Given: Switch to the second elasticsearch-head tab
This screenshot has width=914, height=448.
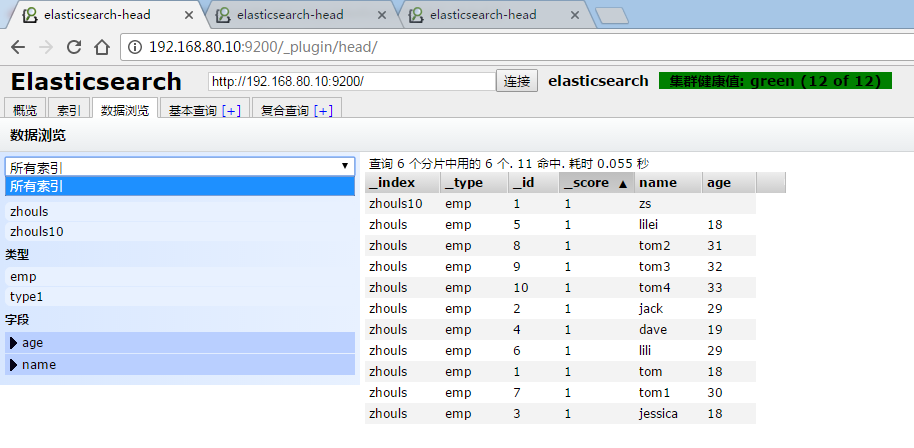Looking at the screenshot, I should [300, 15].
